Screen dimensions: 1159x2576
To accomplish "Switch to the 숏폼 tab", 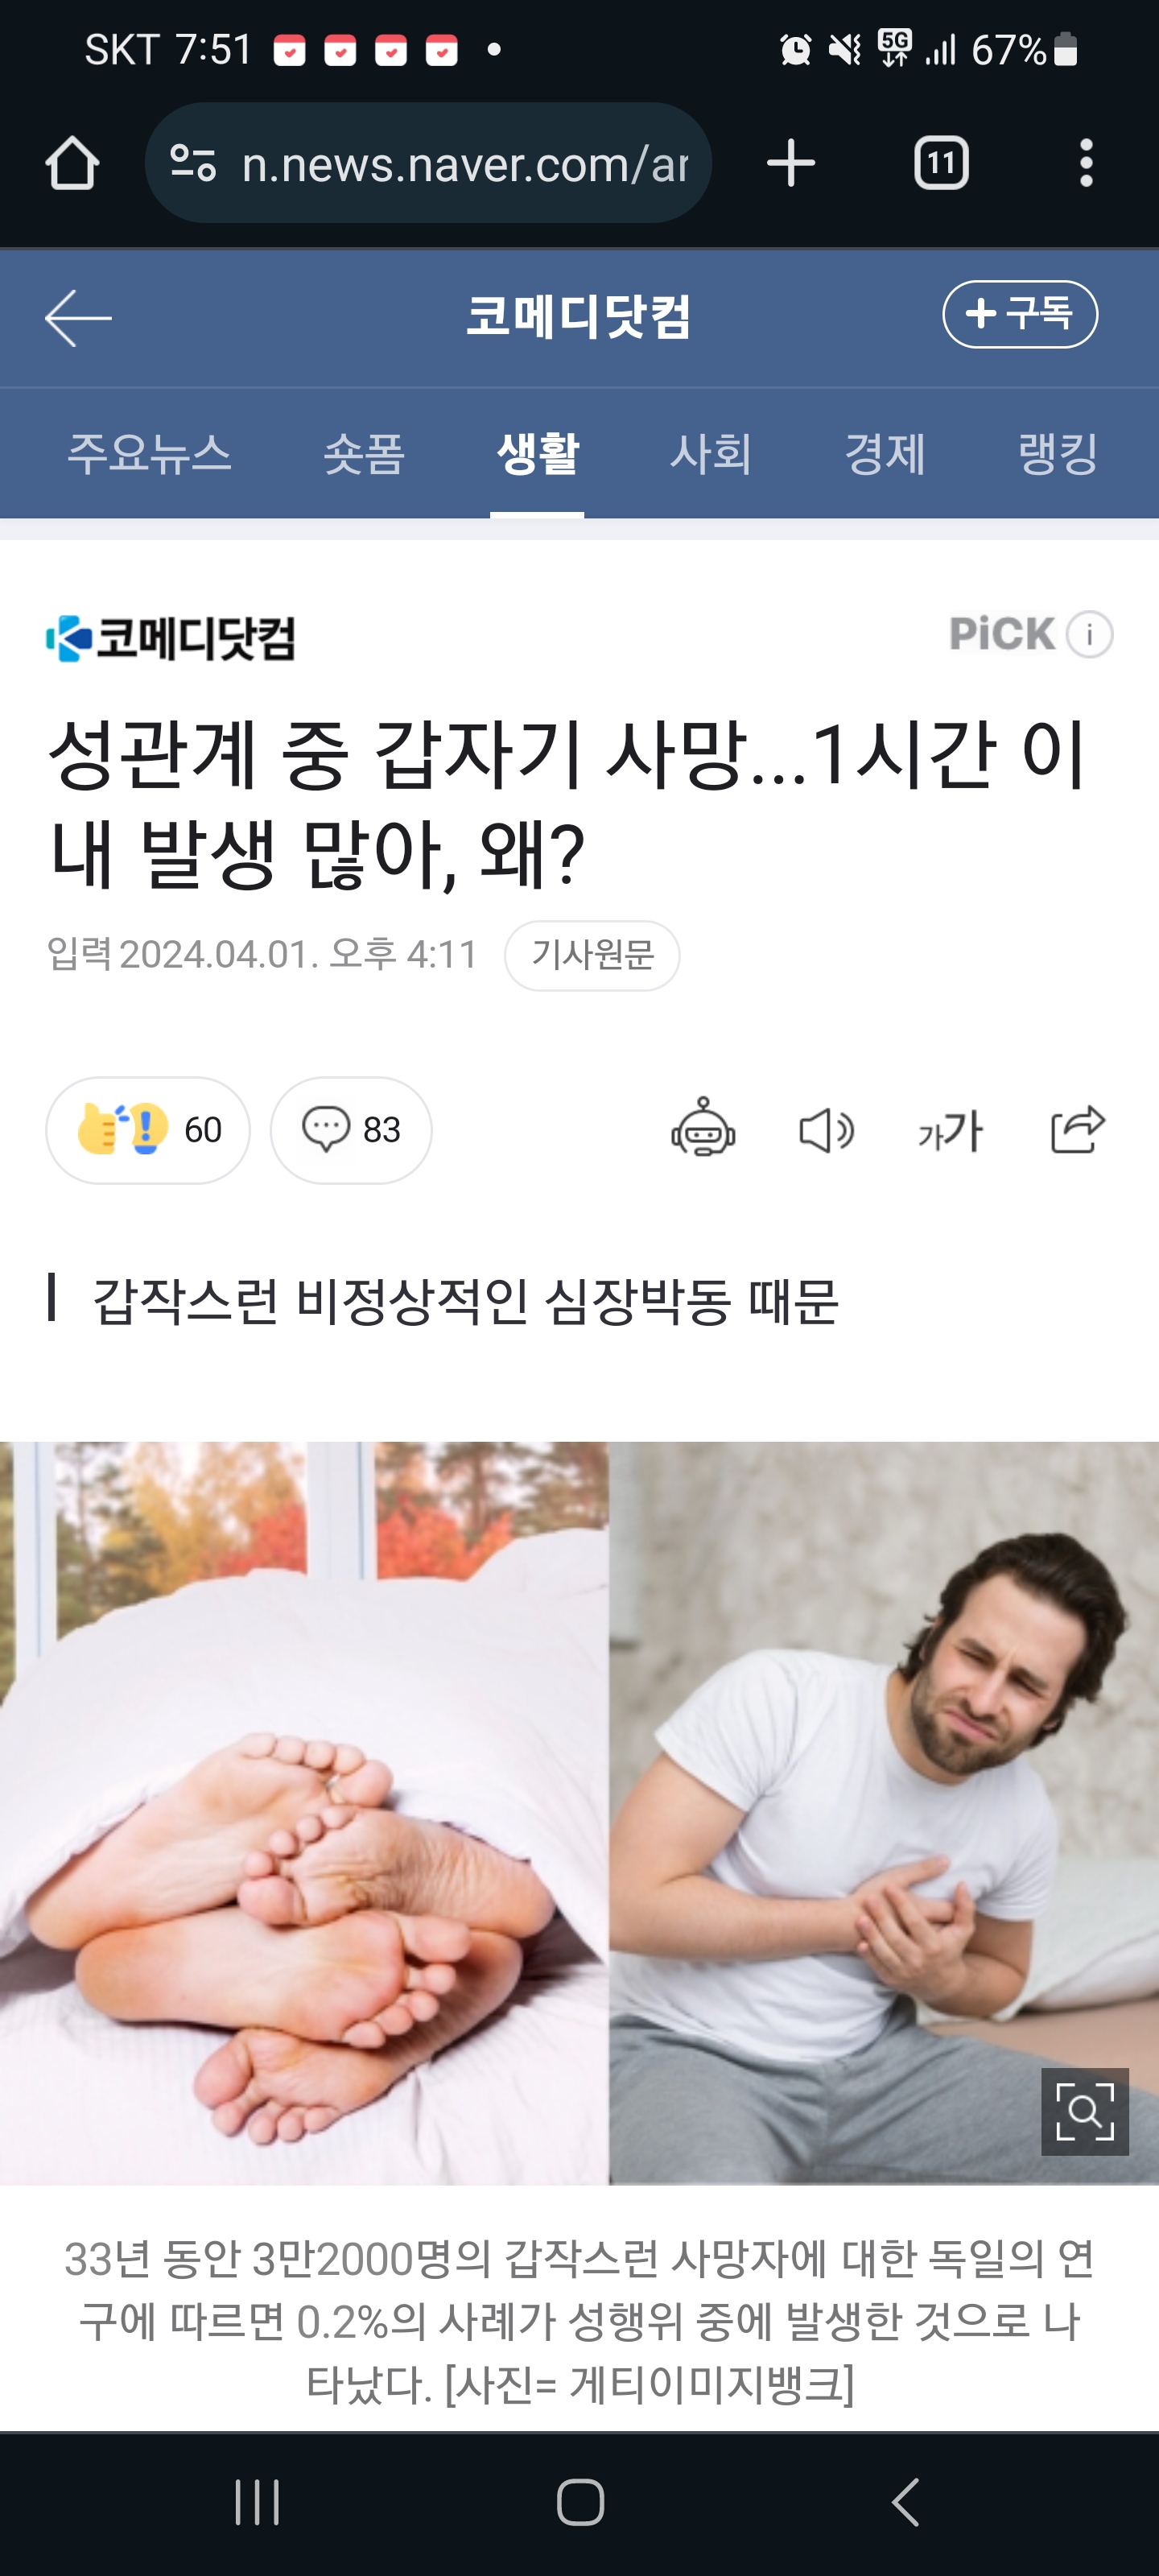I will click(x=364, y=453).
